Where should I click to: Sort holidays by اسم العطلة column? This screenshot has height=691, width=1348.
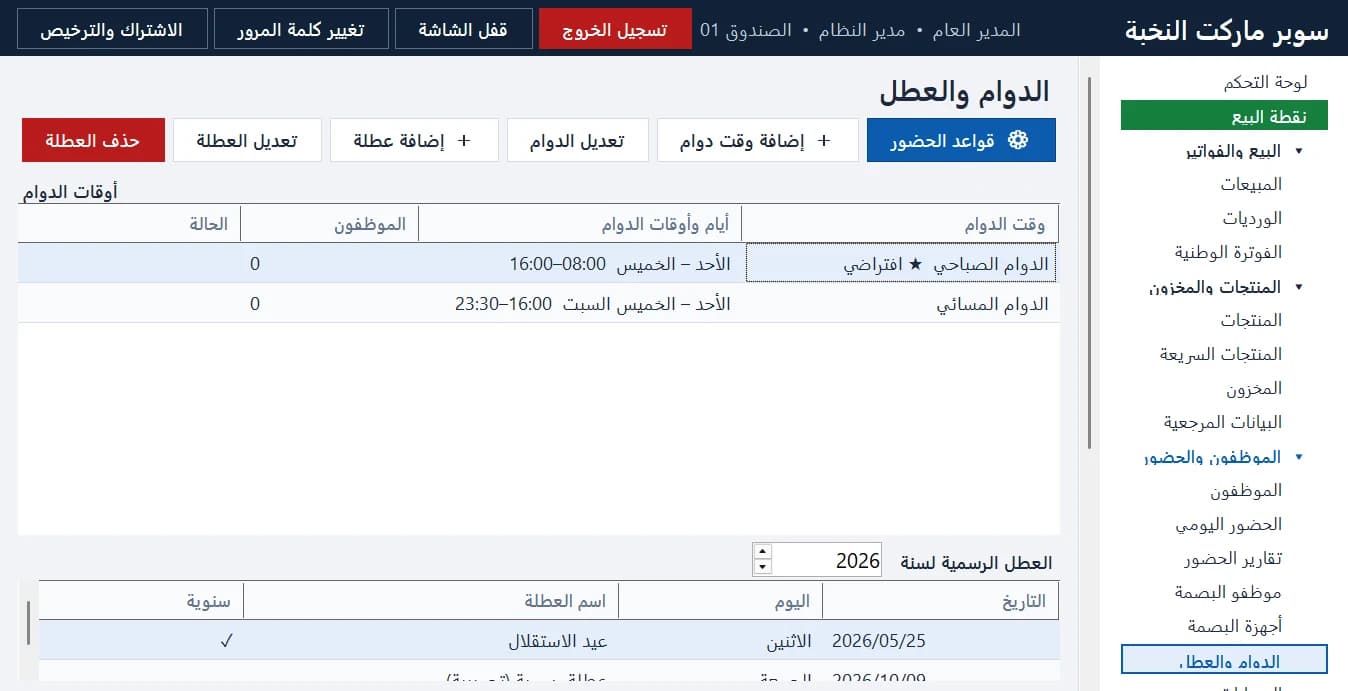(431, 601)
